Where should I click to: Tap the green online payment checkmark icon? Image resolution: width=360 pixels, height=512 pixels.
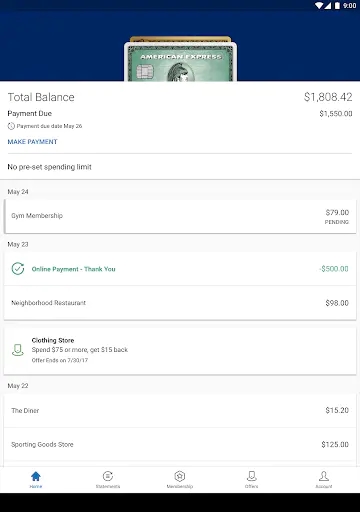pyautogui.click(x=18, y=269)
